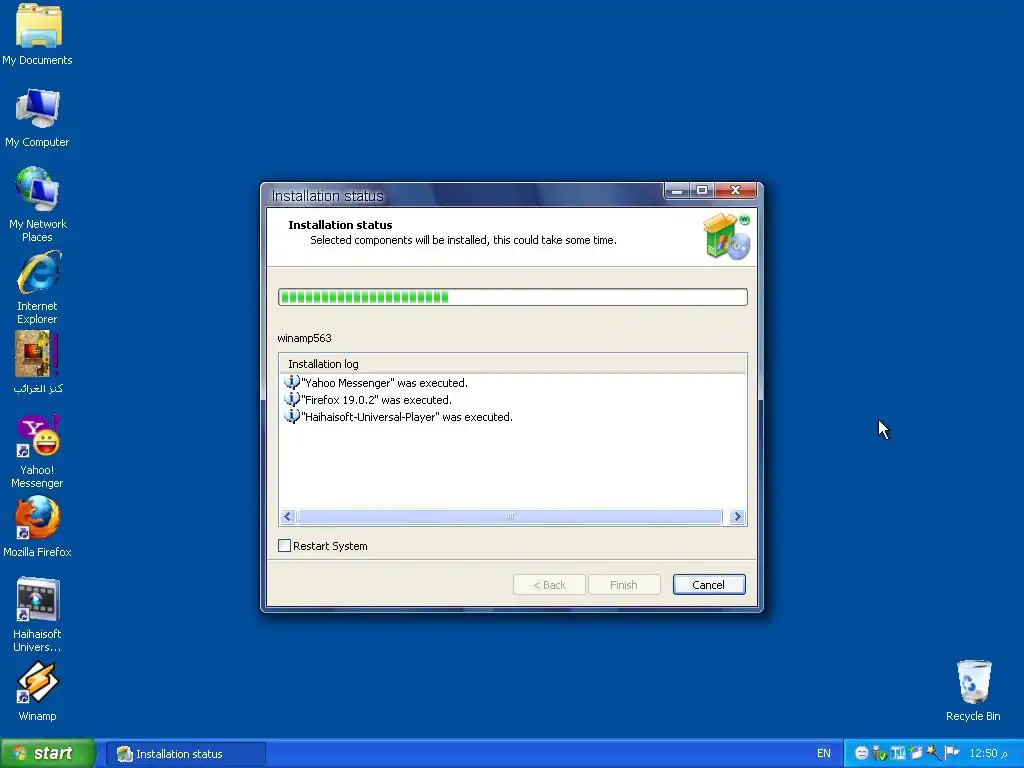Click the TI-style columns tray icon
The height and width of the screenshot is (768, 1024).
coord(898,753)
